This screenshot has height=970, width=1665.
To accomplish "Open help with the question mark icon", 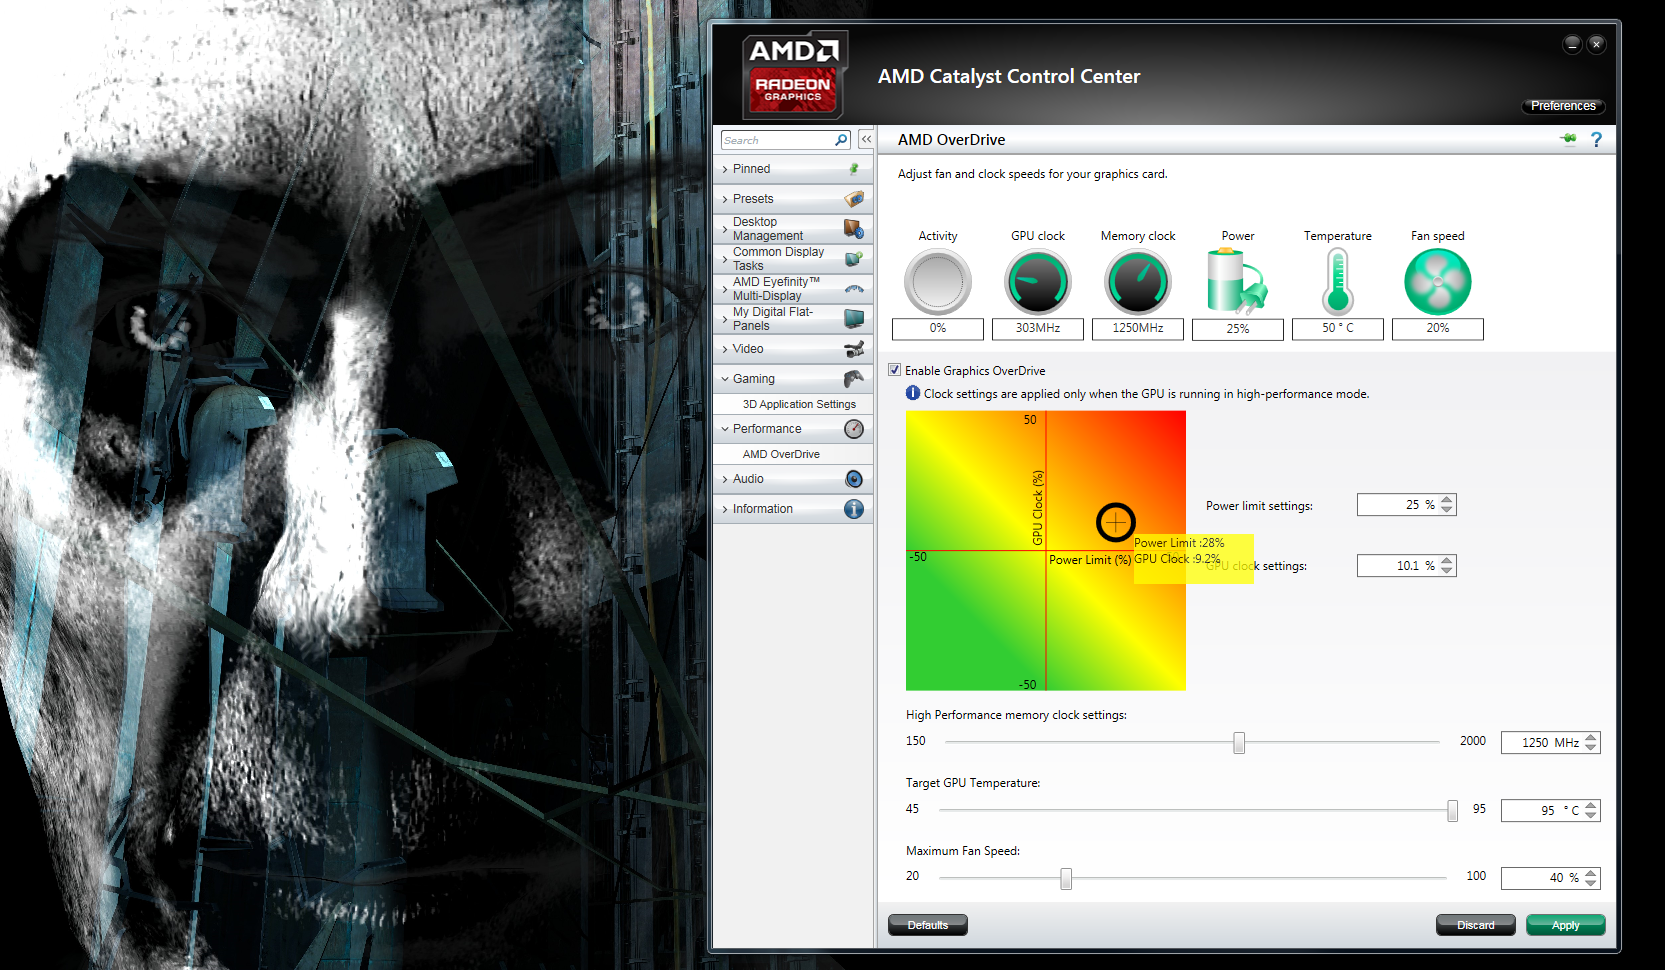I will tap(1596, 140).
